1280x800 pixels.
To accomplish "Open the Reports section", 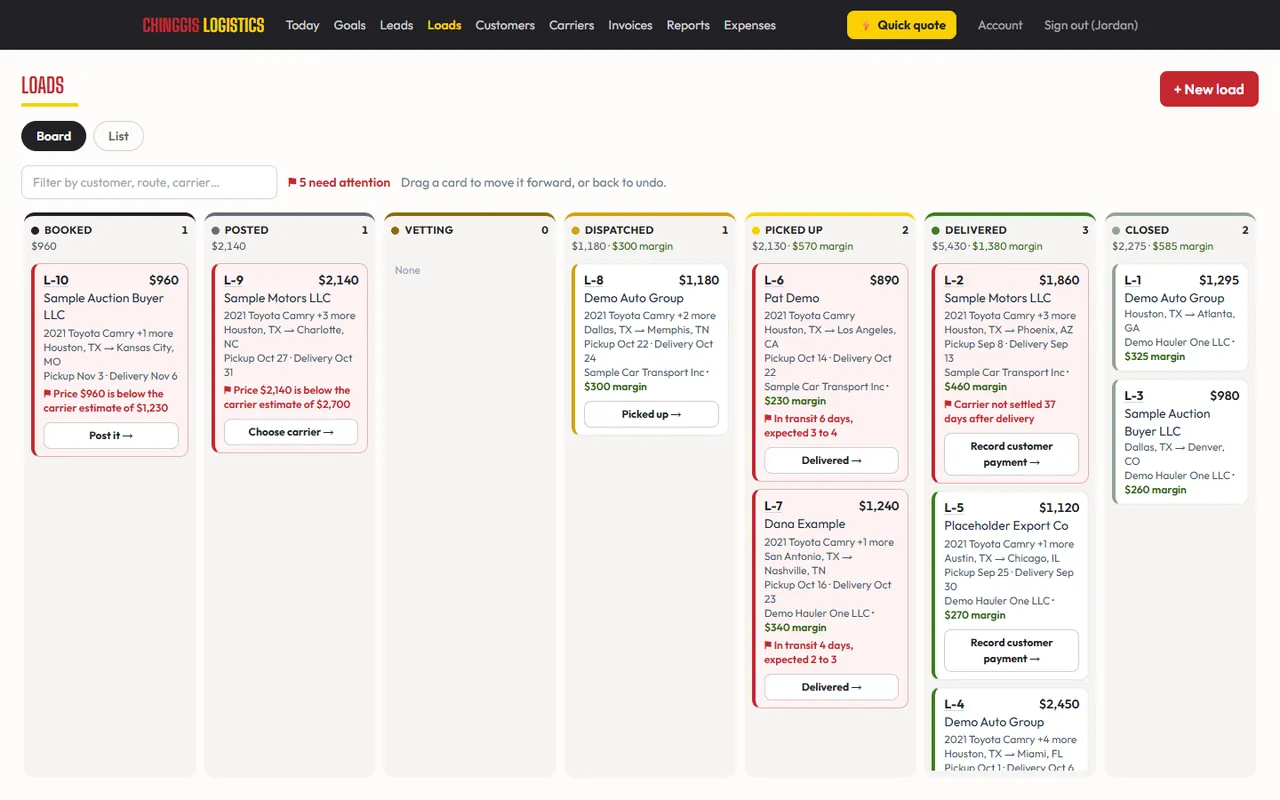I will click(x=688, y=25).
